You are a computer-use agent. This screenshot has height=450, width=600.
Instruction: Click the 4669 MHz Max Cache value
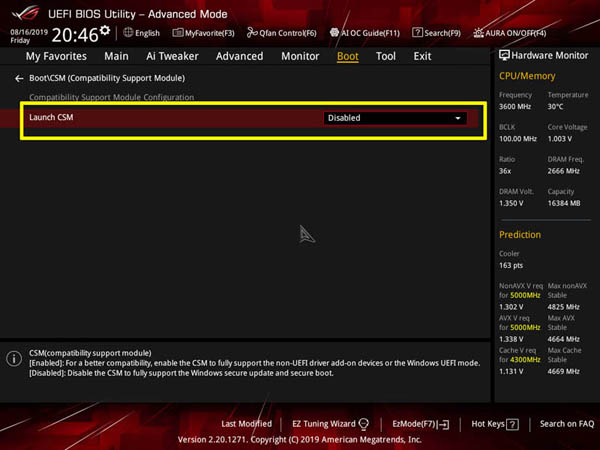563,371
